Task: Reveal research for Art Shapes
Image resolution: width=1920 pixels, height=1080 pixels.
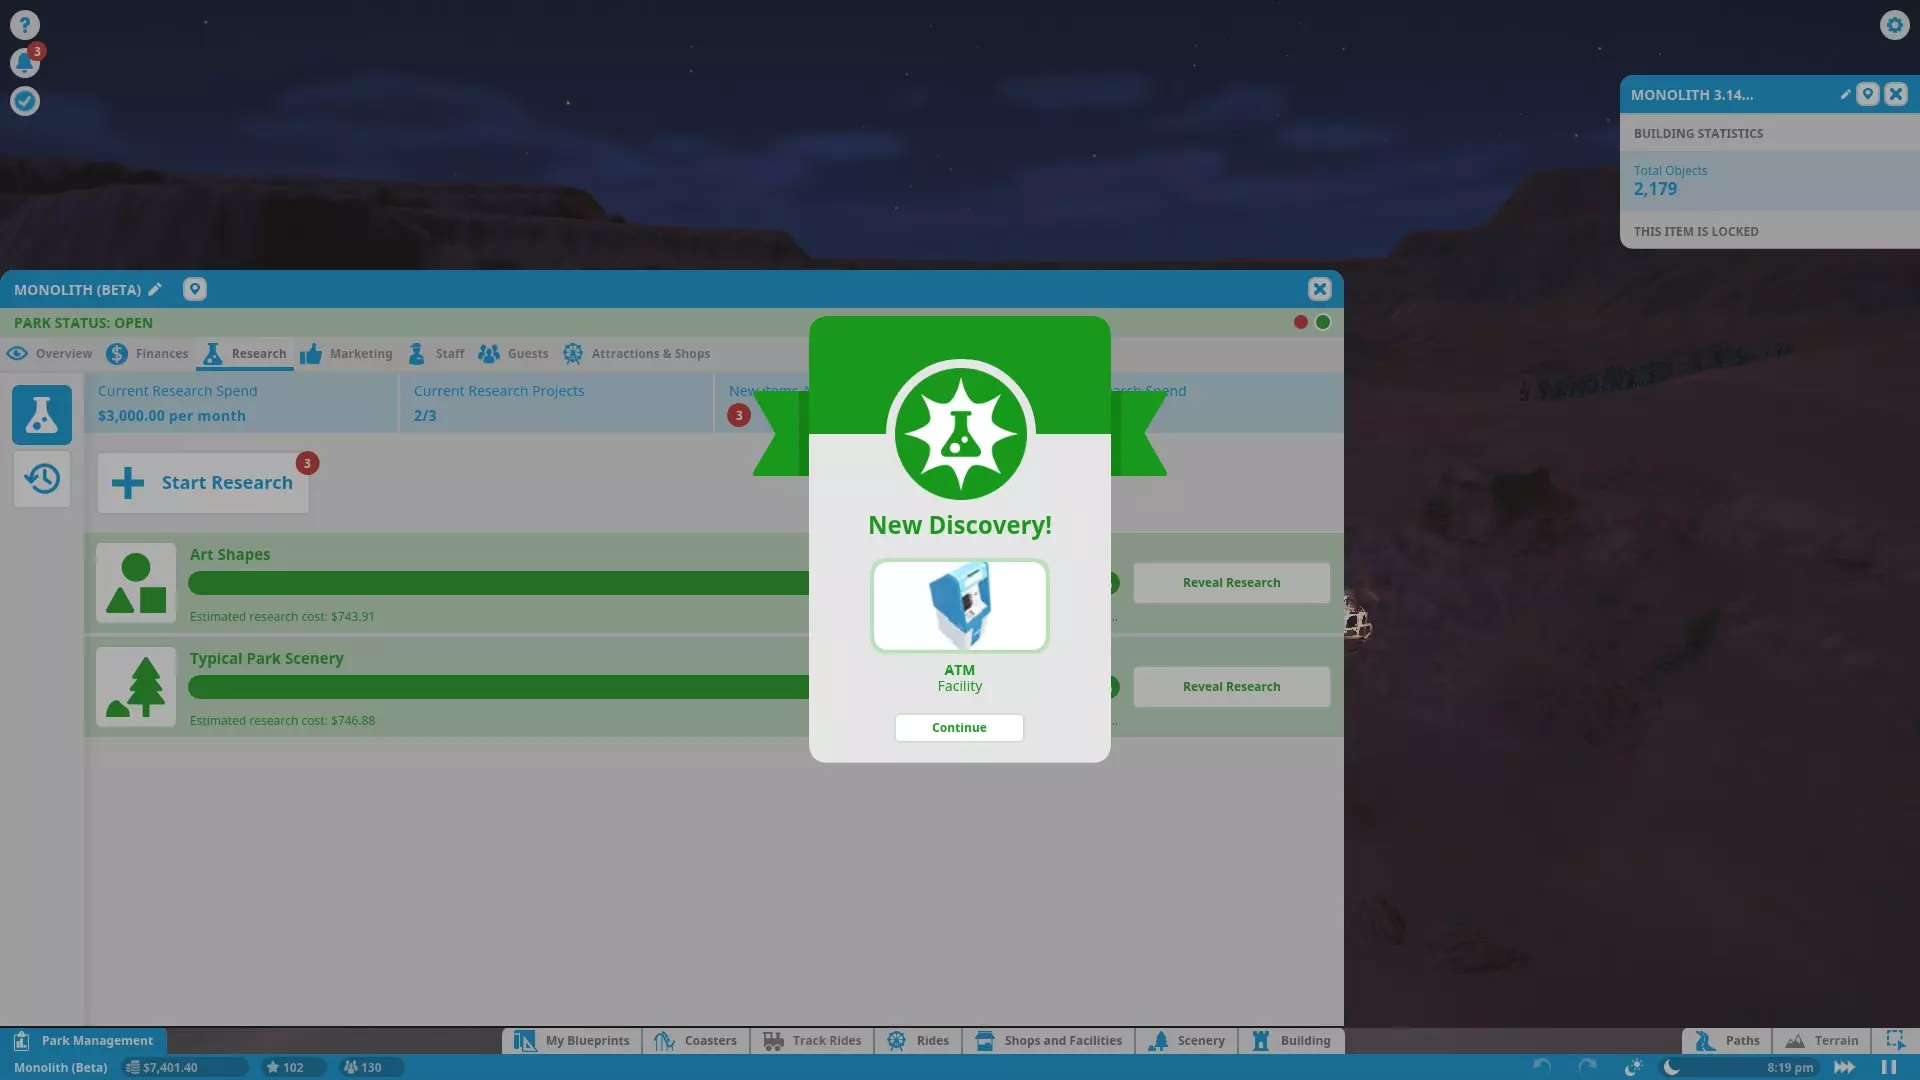Action: [x=1231, y=582]
